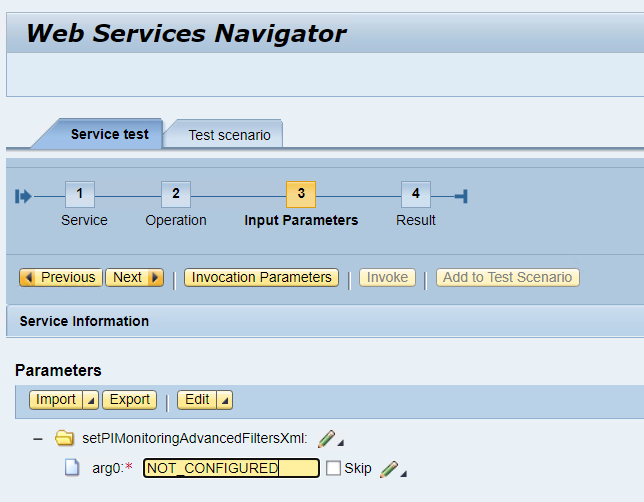The height and width of the screenshot is (502, 644).
Task: Jump to step 4 Result
Action: pos(416,195)
